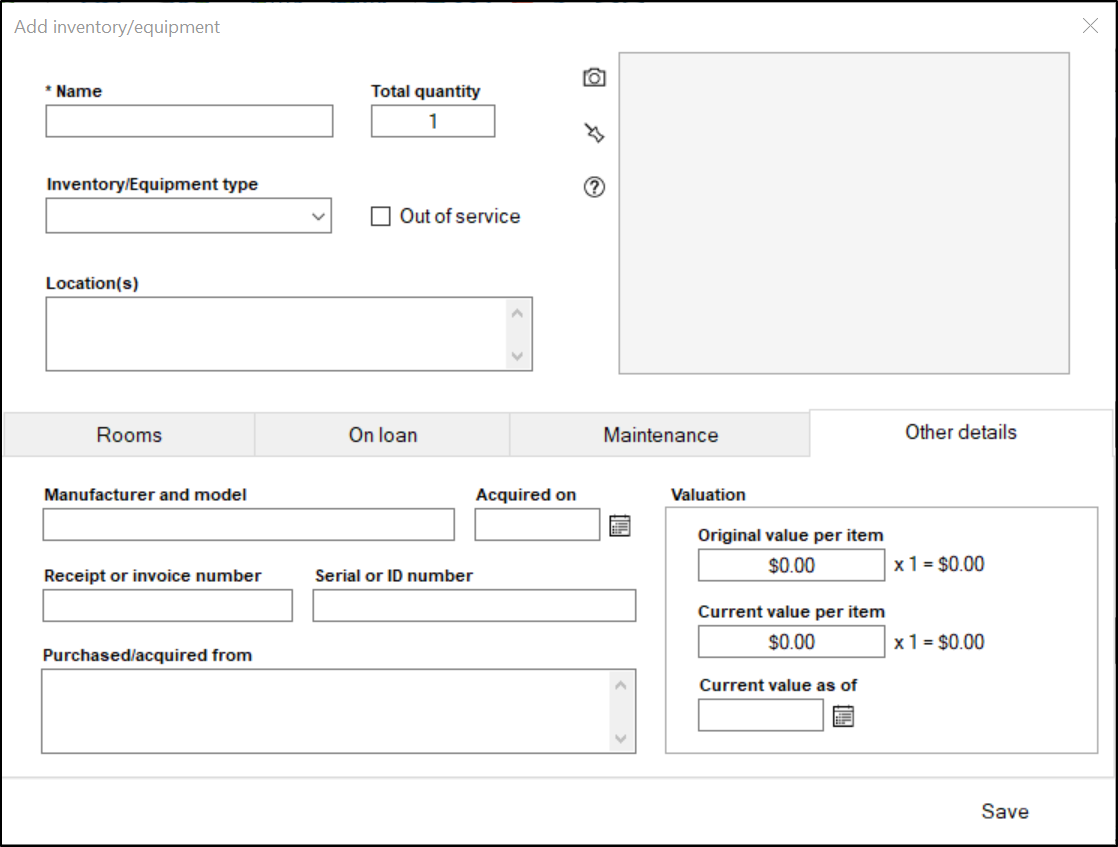Click the Total quantity field
This screenshot has width=1118, height=847.
click(x=433, y=122)
